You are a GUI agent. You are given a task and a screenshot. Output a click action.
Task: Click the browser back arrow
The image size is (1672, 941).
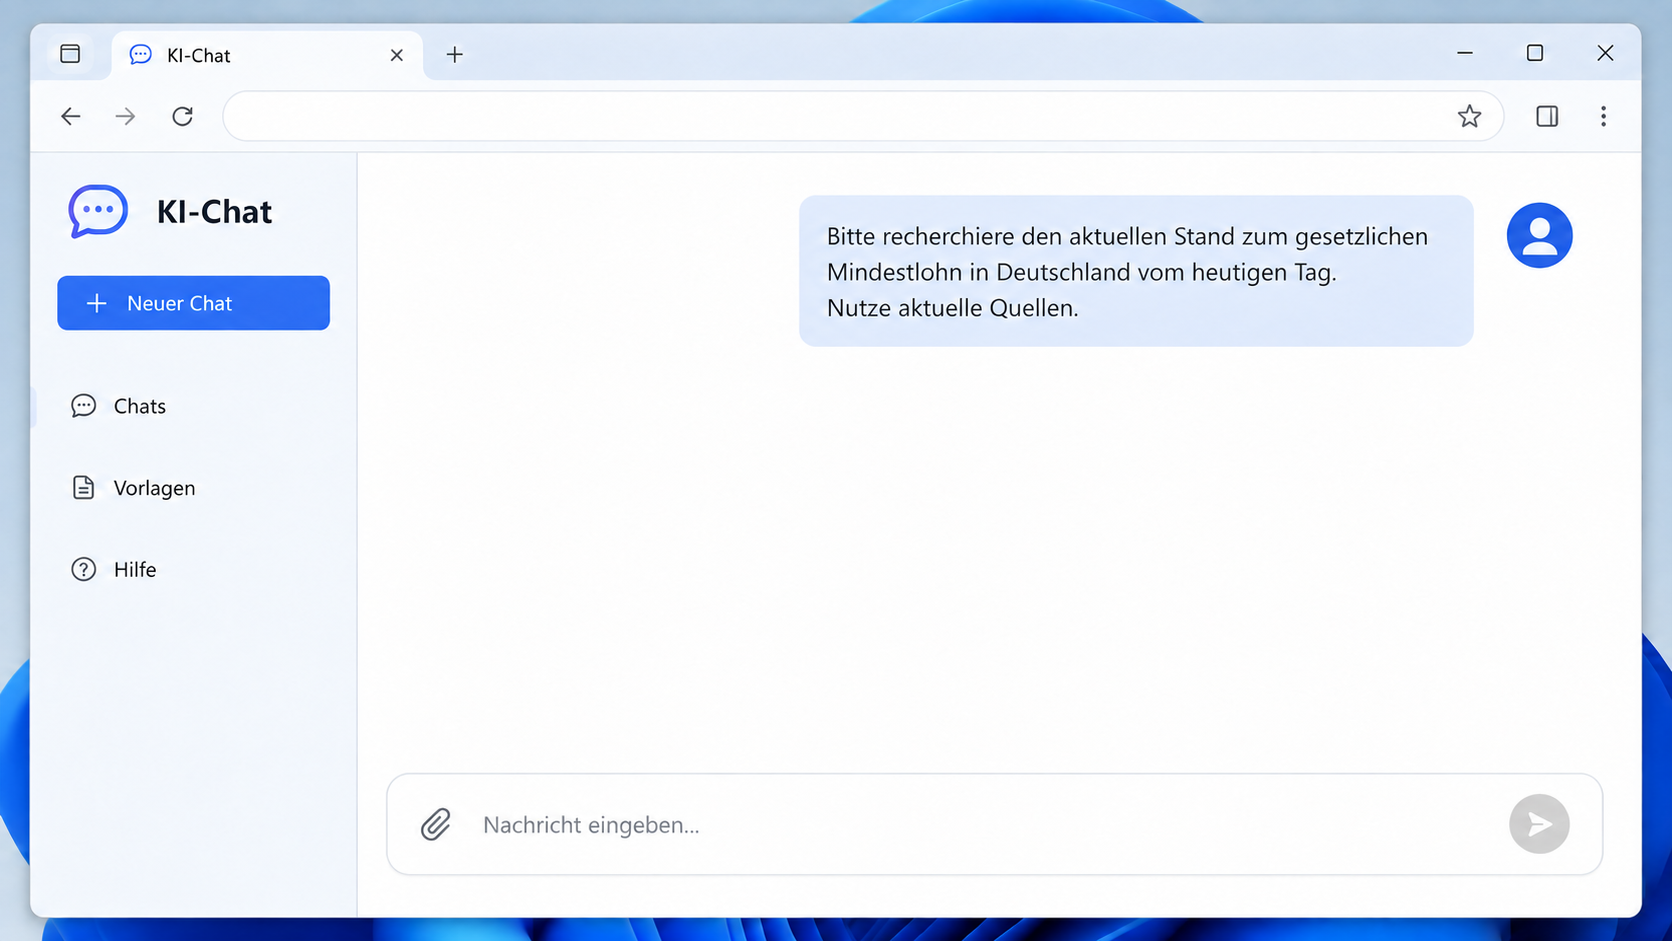[x=70, y=116]
